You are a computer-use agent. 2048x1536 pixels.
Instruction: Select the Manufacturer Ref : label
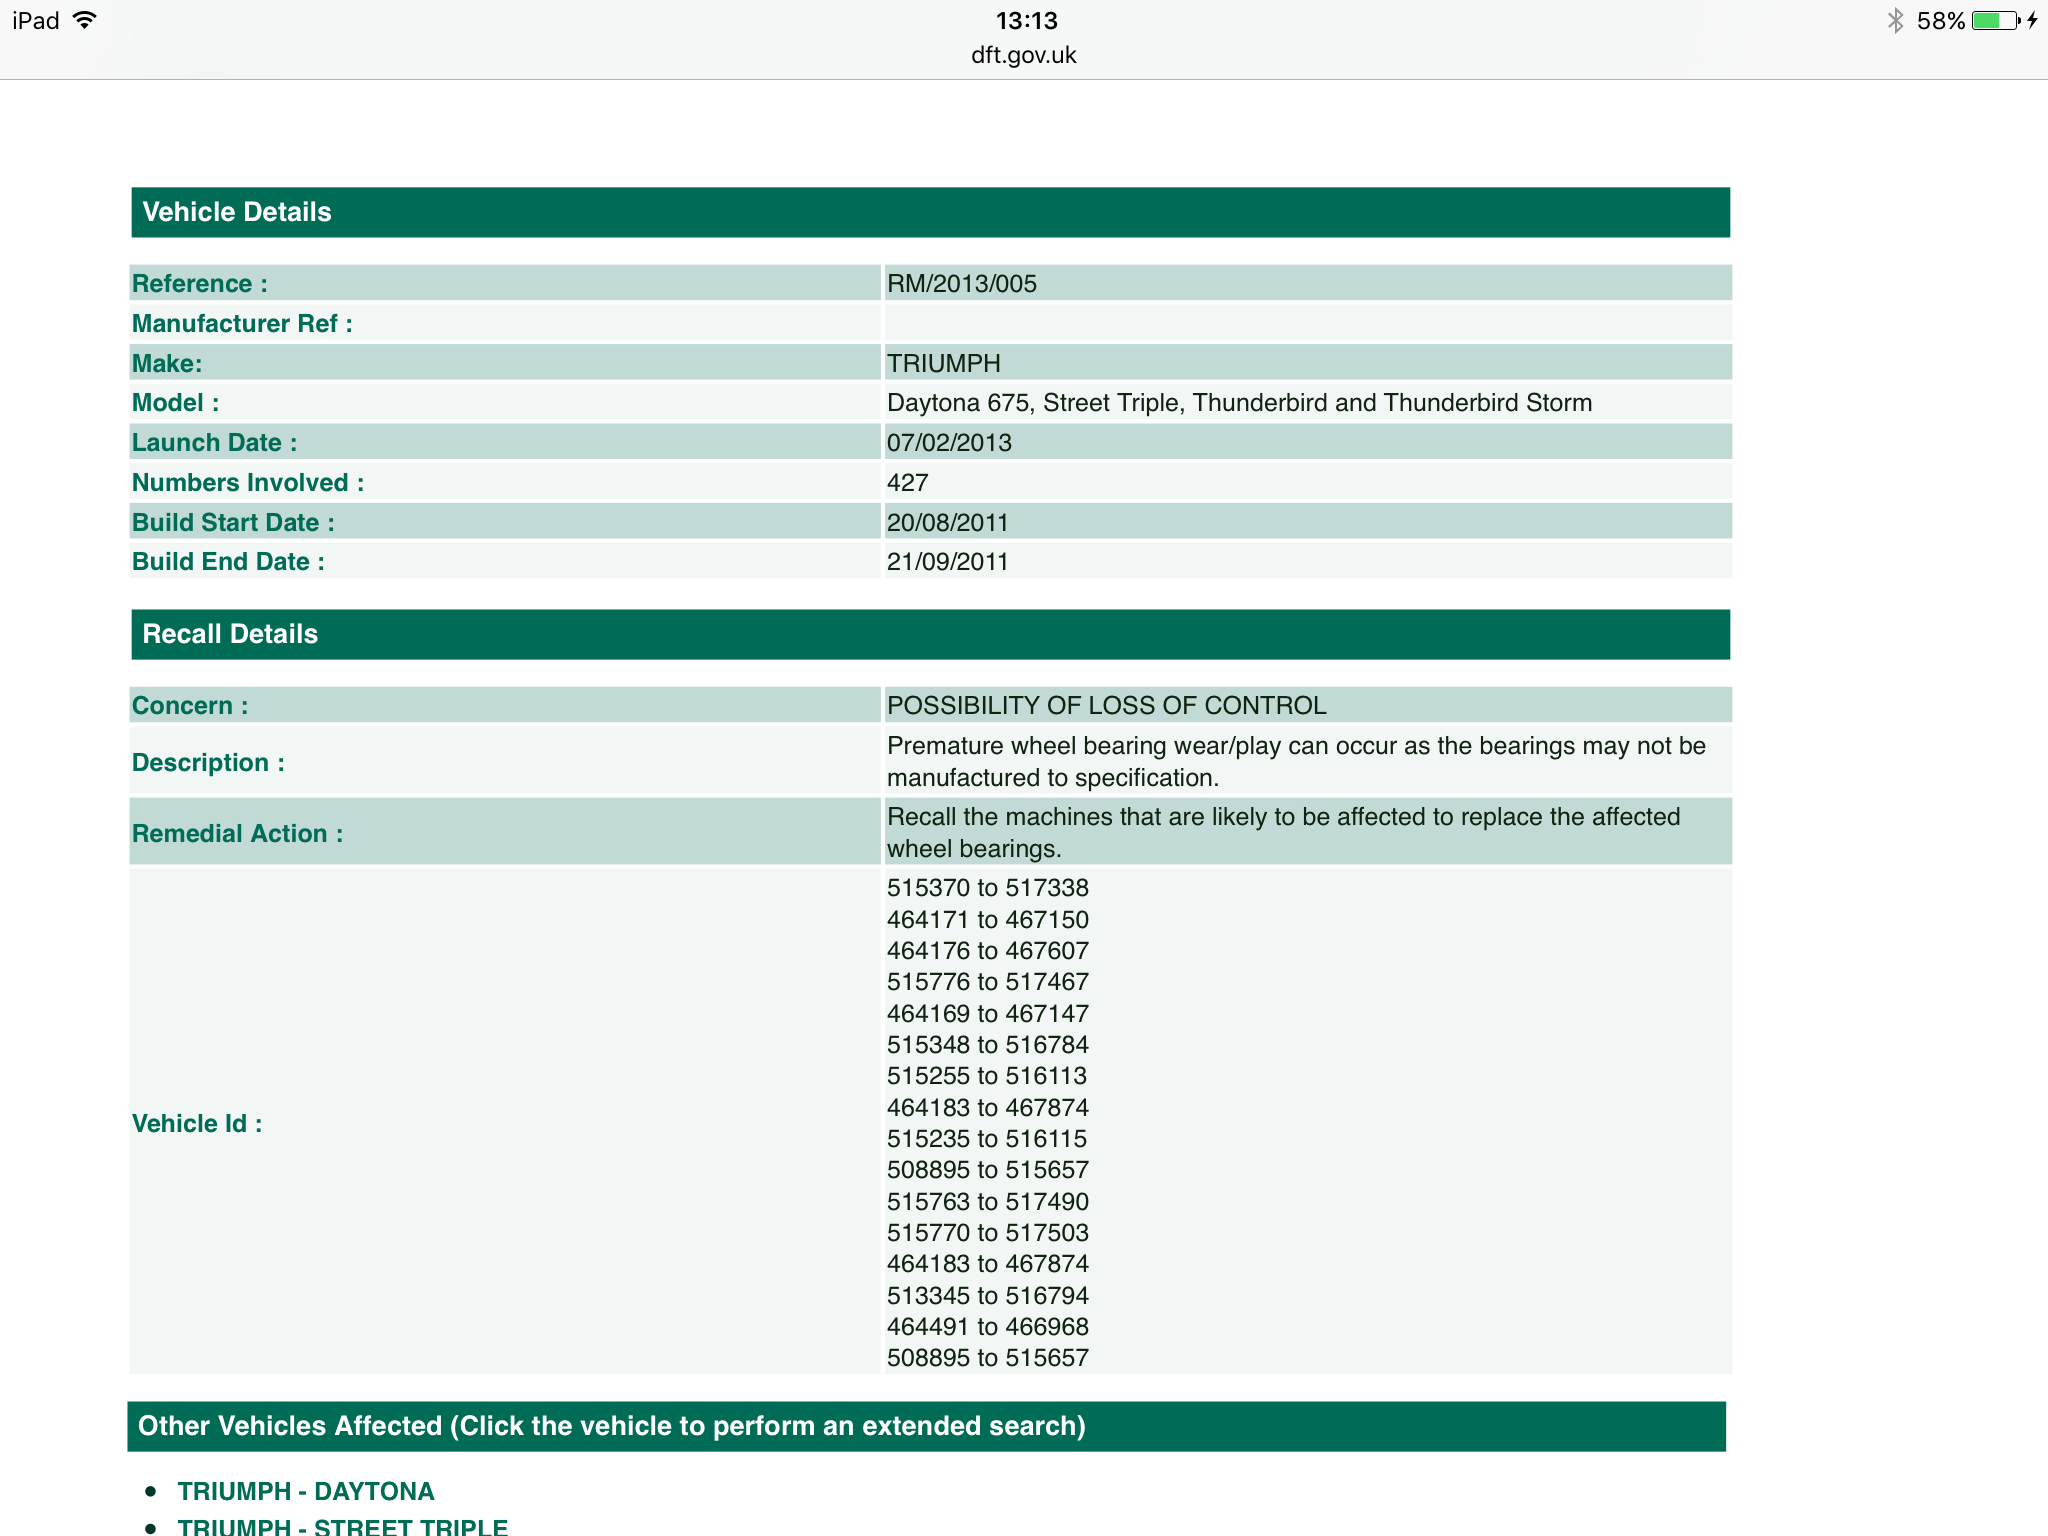(x=242, y=324)
